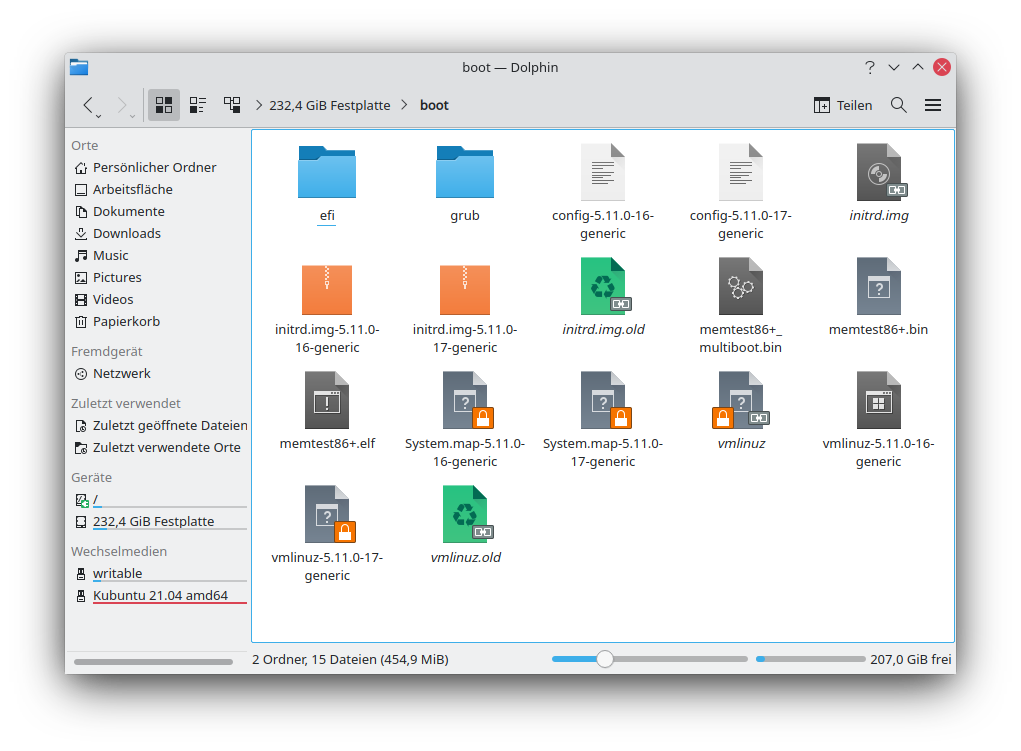This screenshot has height=751, width=1021.
Task: Select config-5.11.0-17-generic file icon
Action: coord(741,172)
